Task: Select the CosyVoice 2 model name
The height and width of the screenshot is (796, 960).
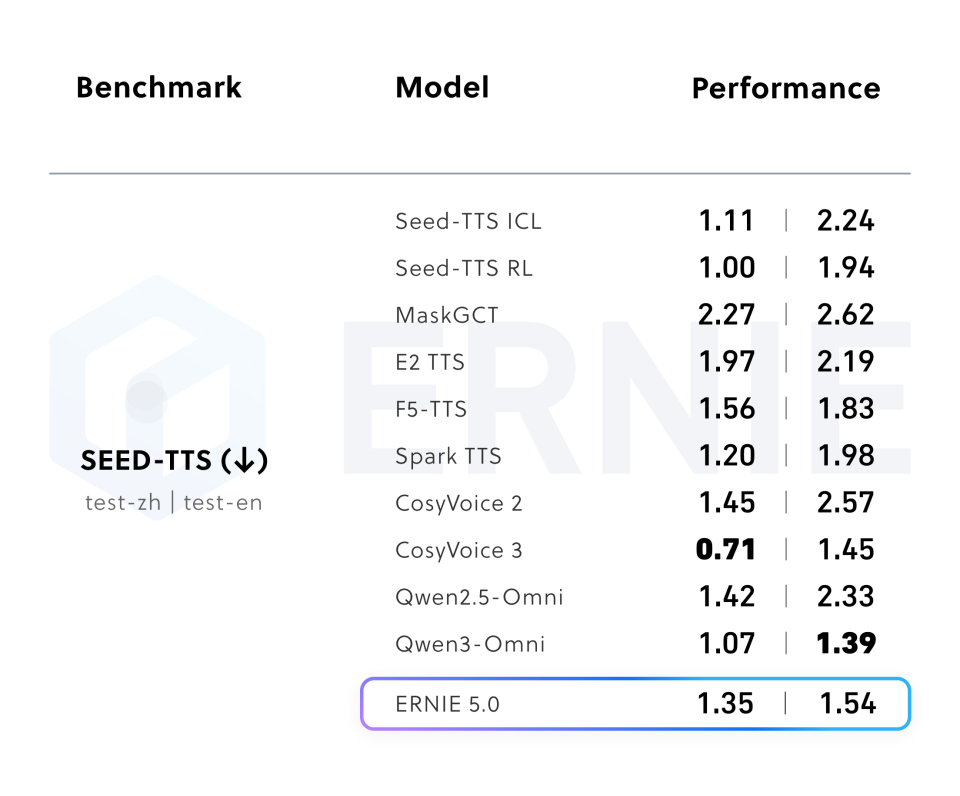Action: [x=458, y=503]
